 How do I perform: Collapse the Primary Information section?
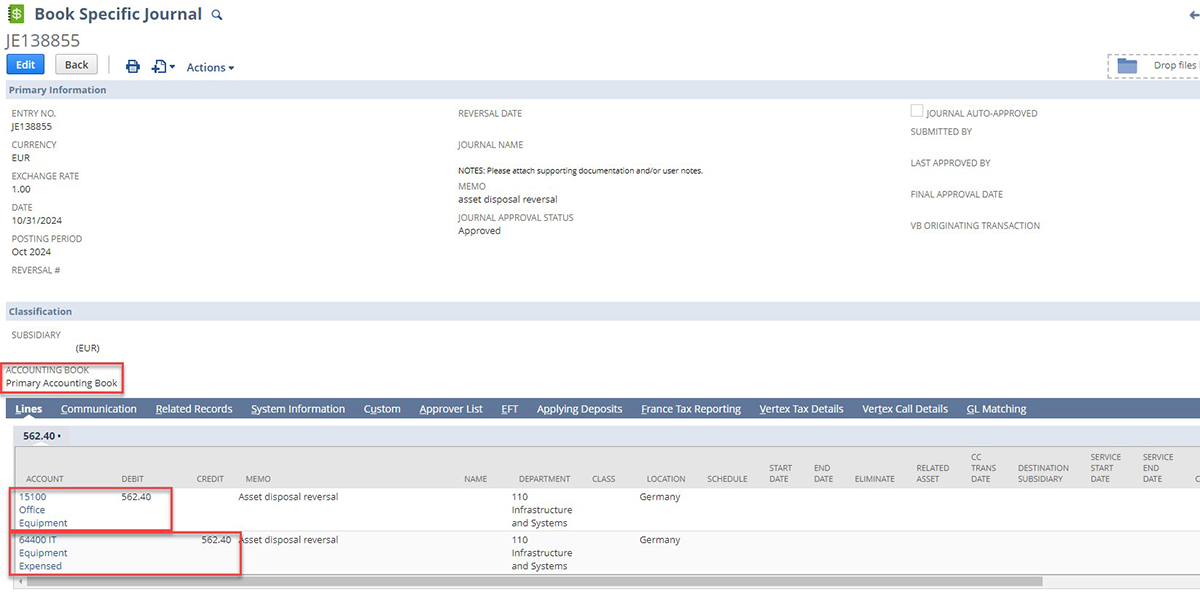coord(58,90)
